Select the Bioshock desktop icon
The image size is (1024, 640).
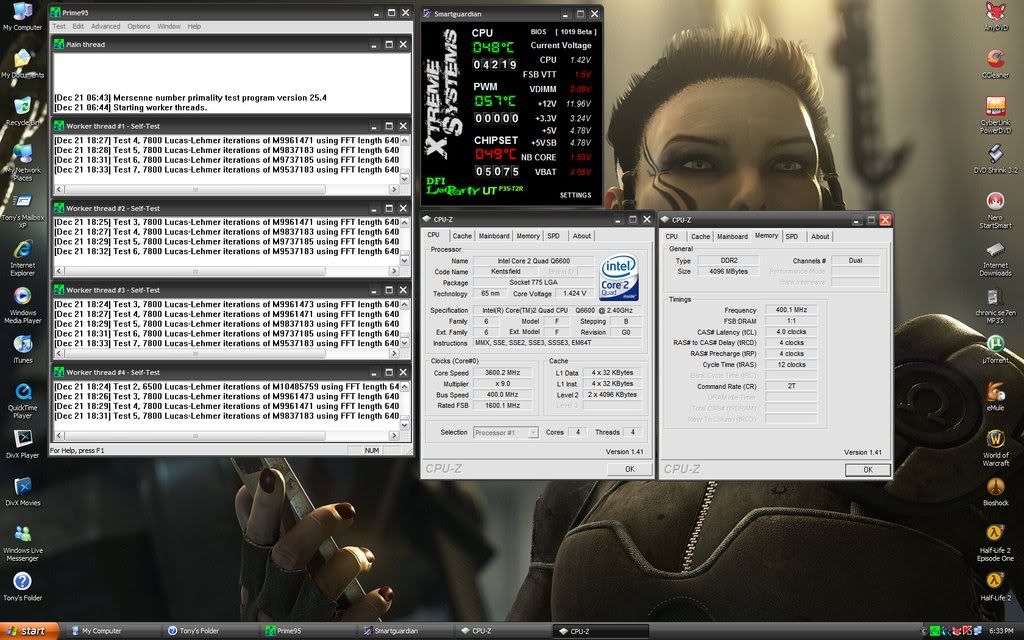[x=995, y=492]
